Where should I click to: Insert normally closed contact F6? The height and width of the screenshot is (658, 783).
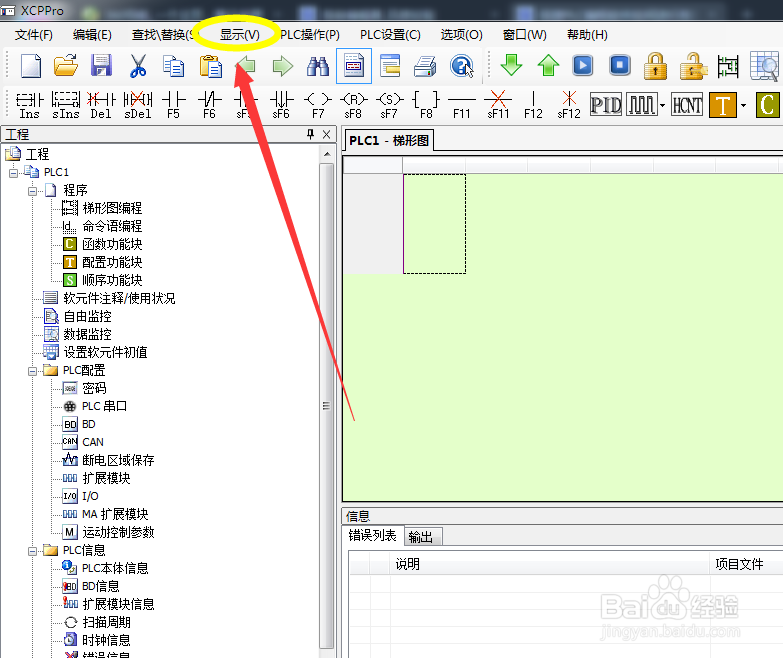209,105
